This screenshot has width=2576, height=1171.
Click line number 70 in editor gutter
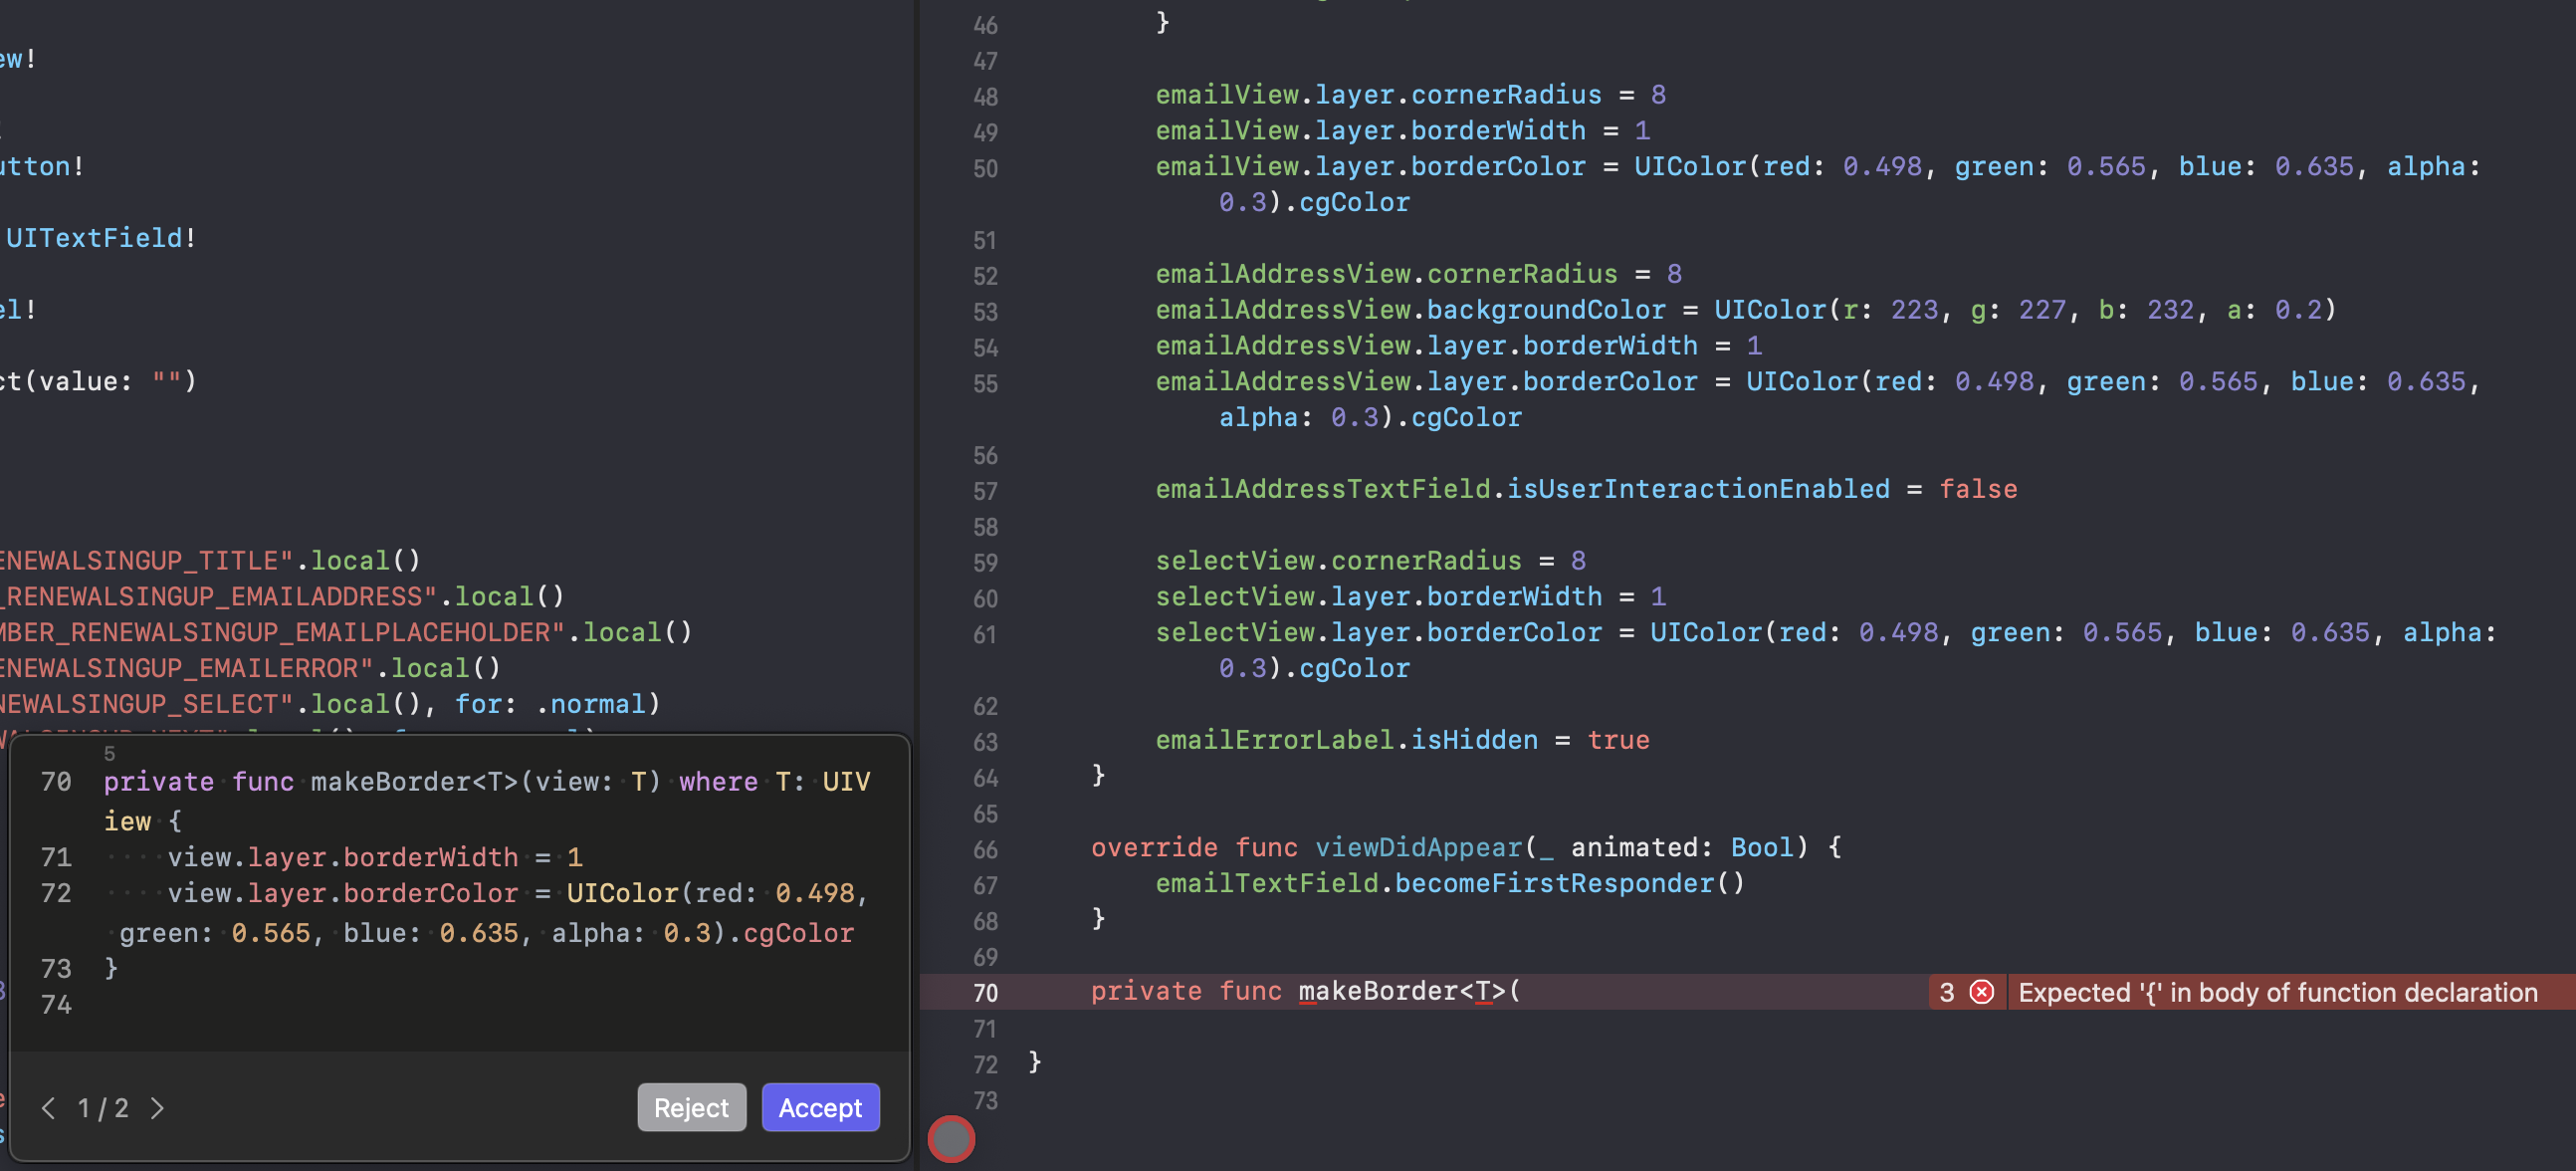point(985,993)
